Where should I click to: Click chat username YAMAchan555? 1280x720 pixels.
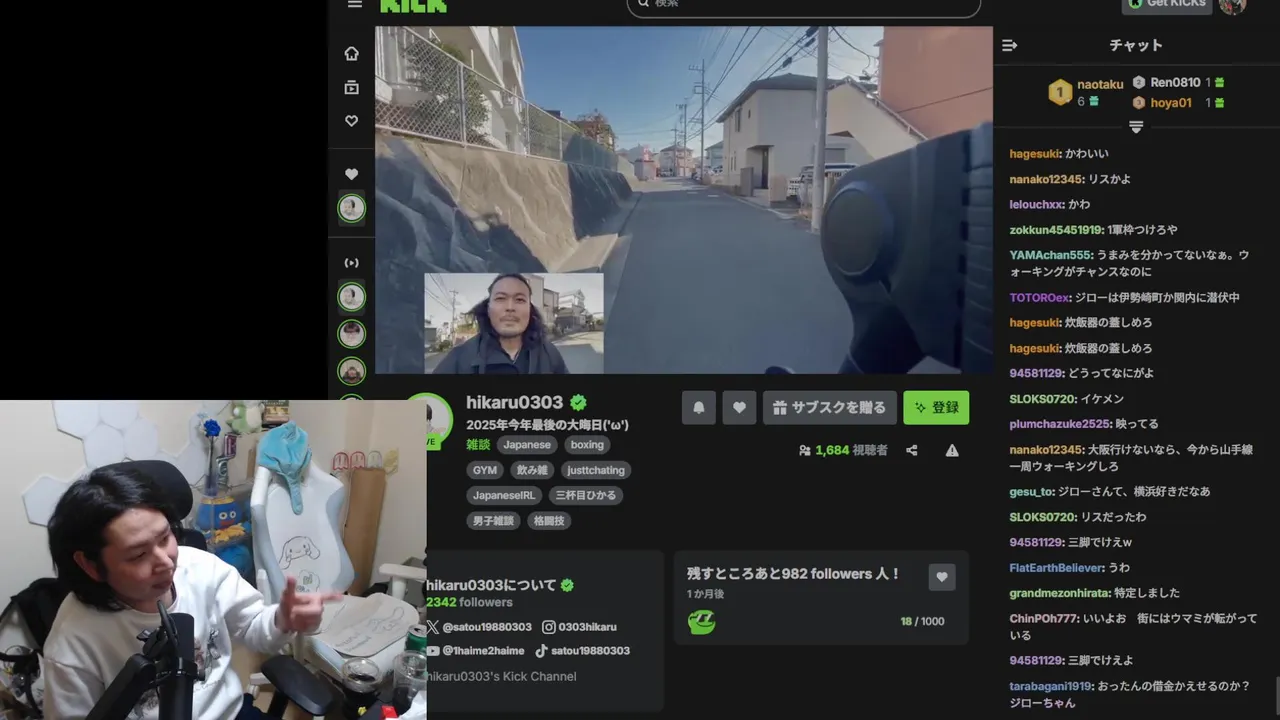point(1050,255)
